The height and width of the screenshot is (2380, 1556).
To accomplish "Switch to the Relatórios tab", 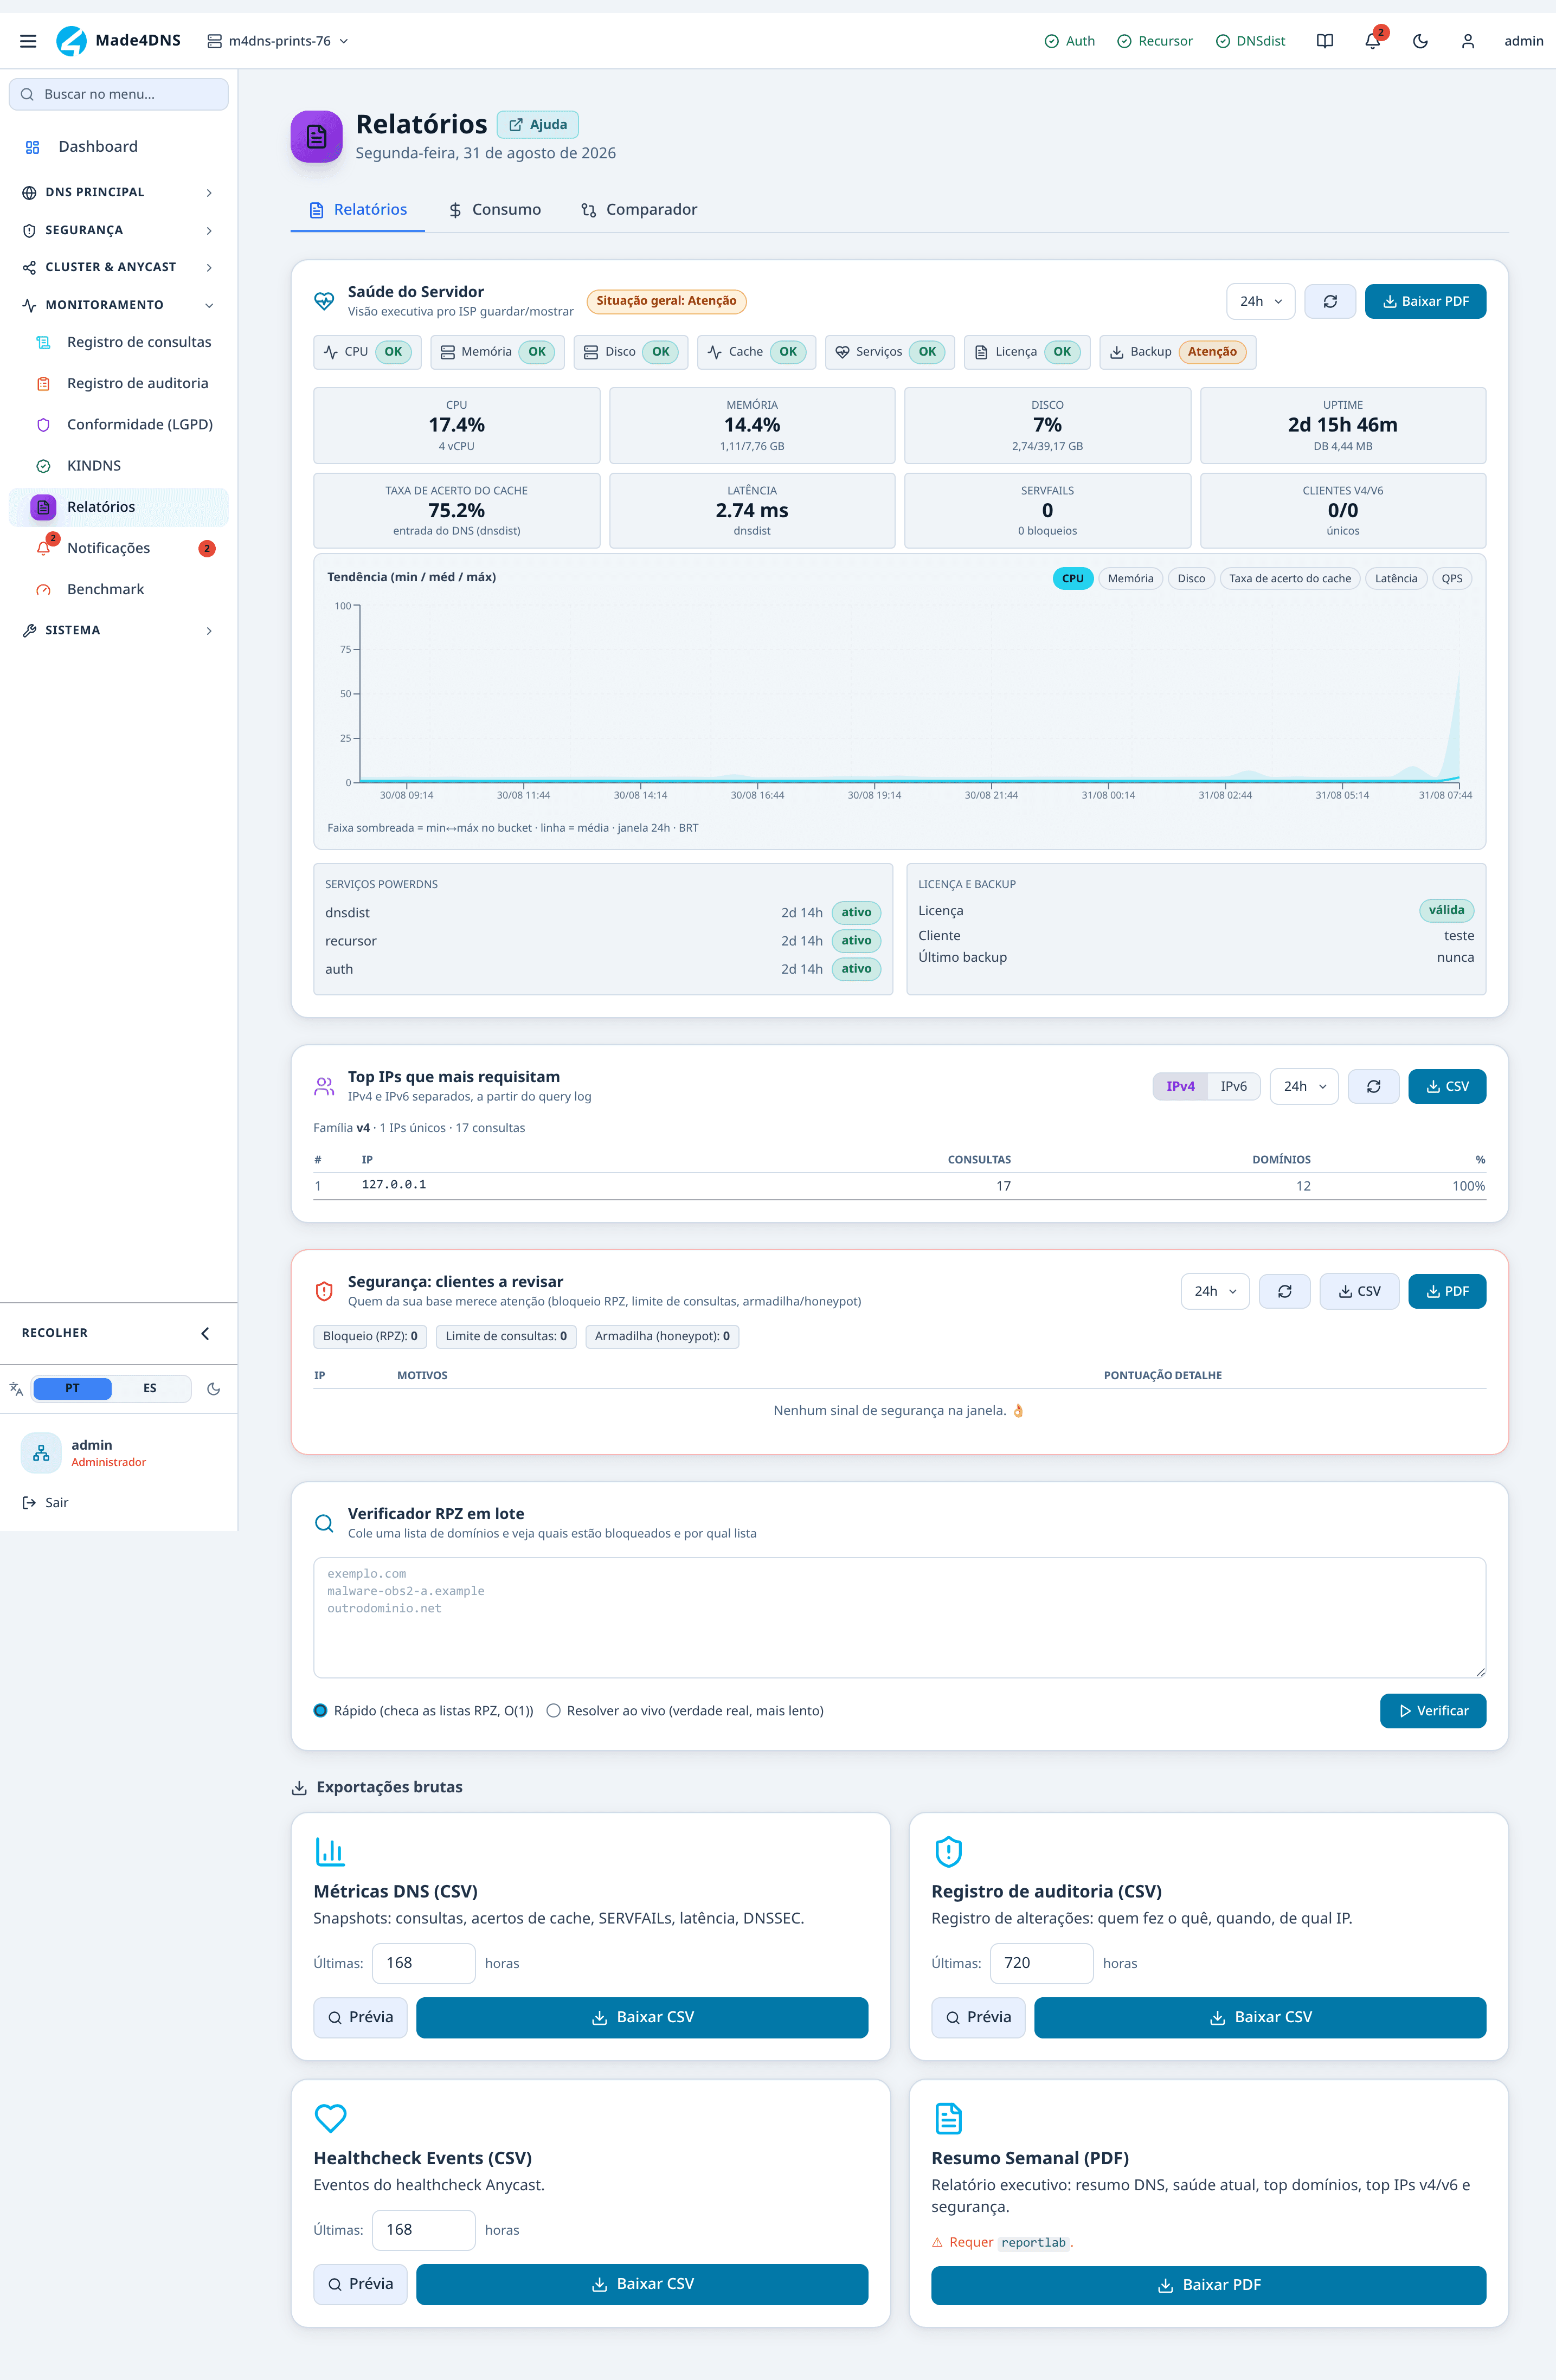I will [358, 209].
